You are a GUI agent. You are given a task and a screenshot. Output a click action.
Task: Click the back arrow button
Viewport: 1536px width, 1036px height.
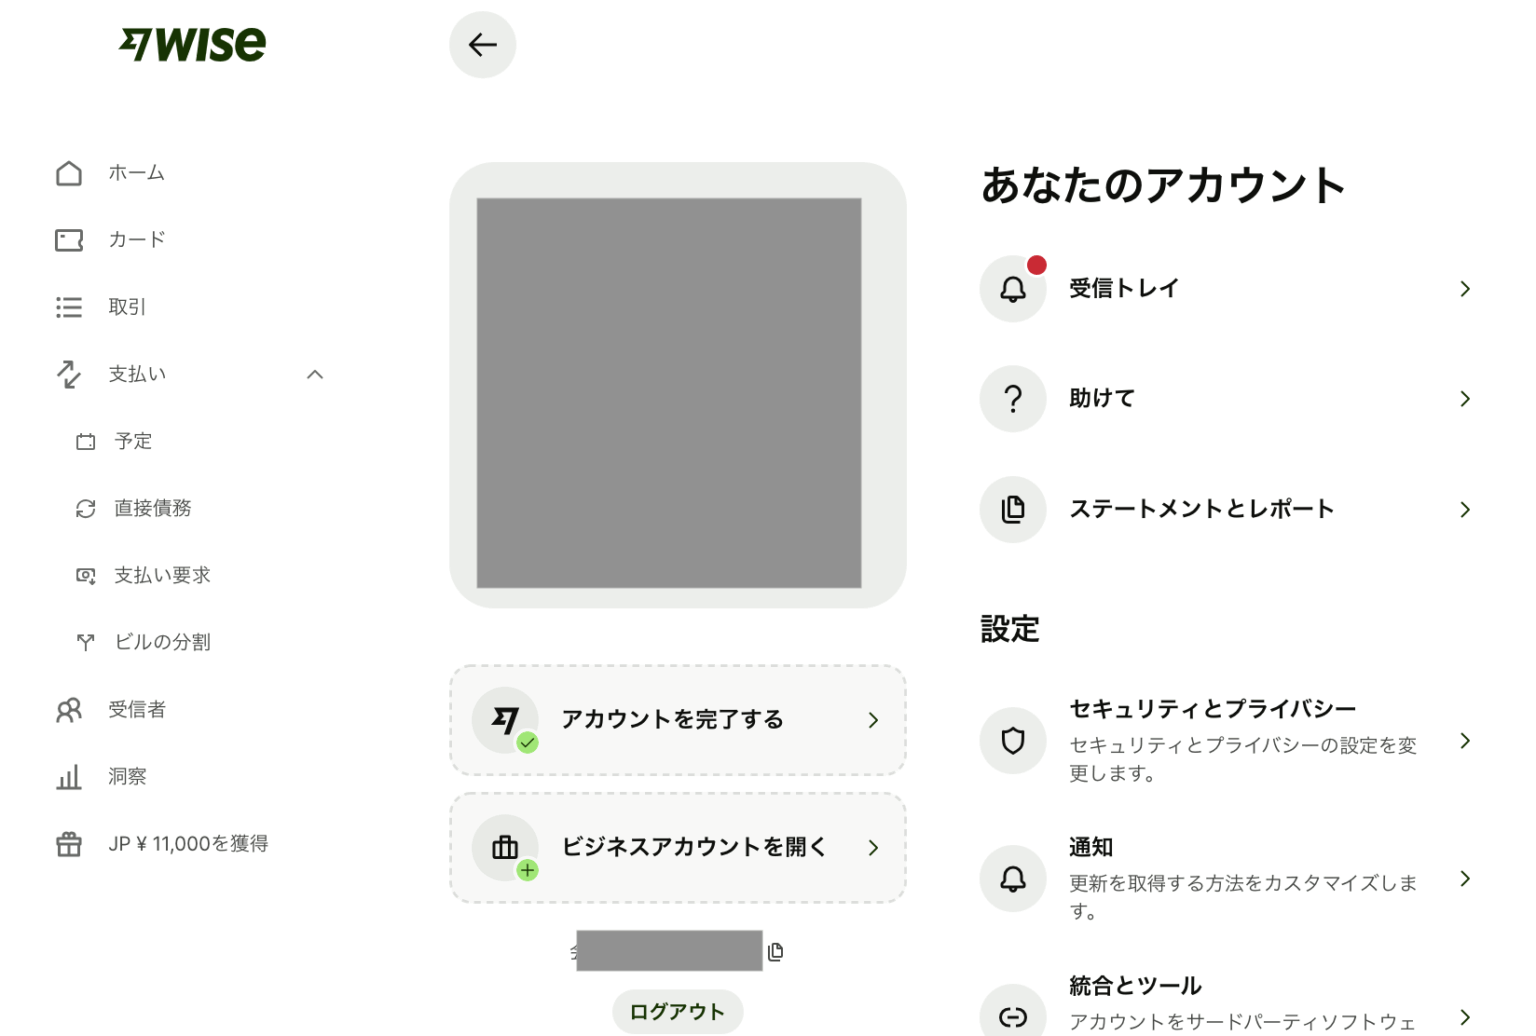[x=482, y=45]
